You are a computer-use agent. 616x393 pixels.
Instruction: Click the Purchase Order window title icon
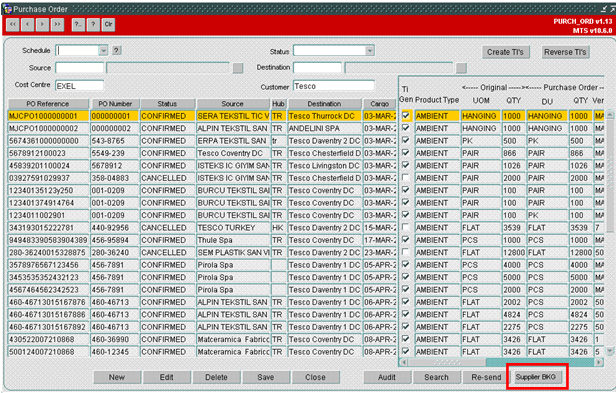7,9
